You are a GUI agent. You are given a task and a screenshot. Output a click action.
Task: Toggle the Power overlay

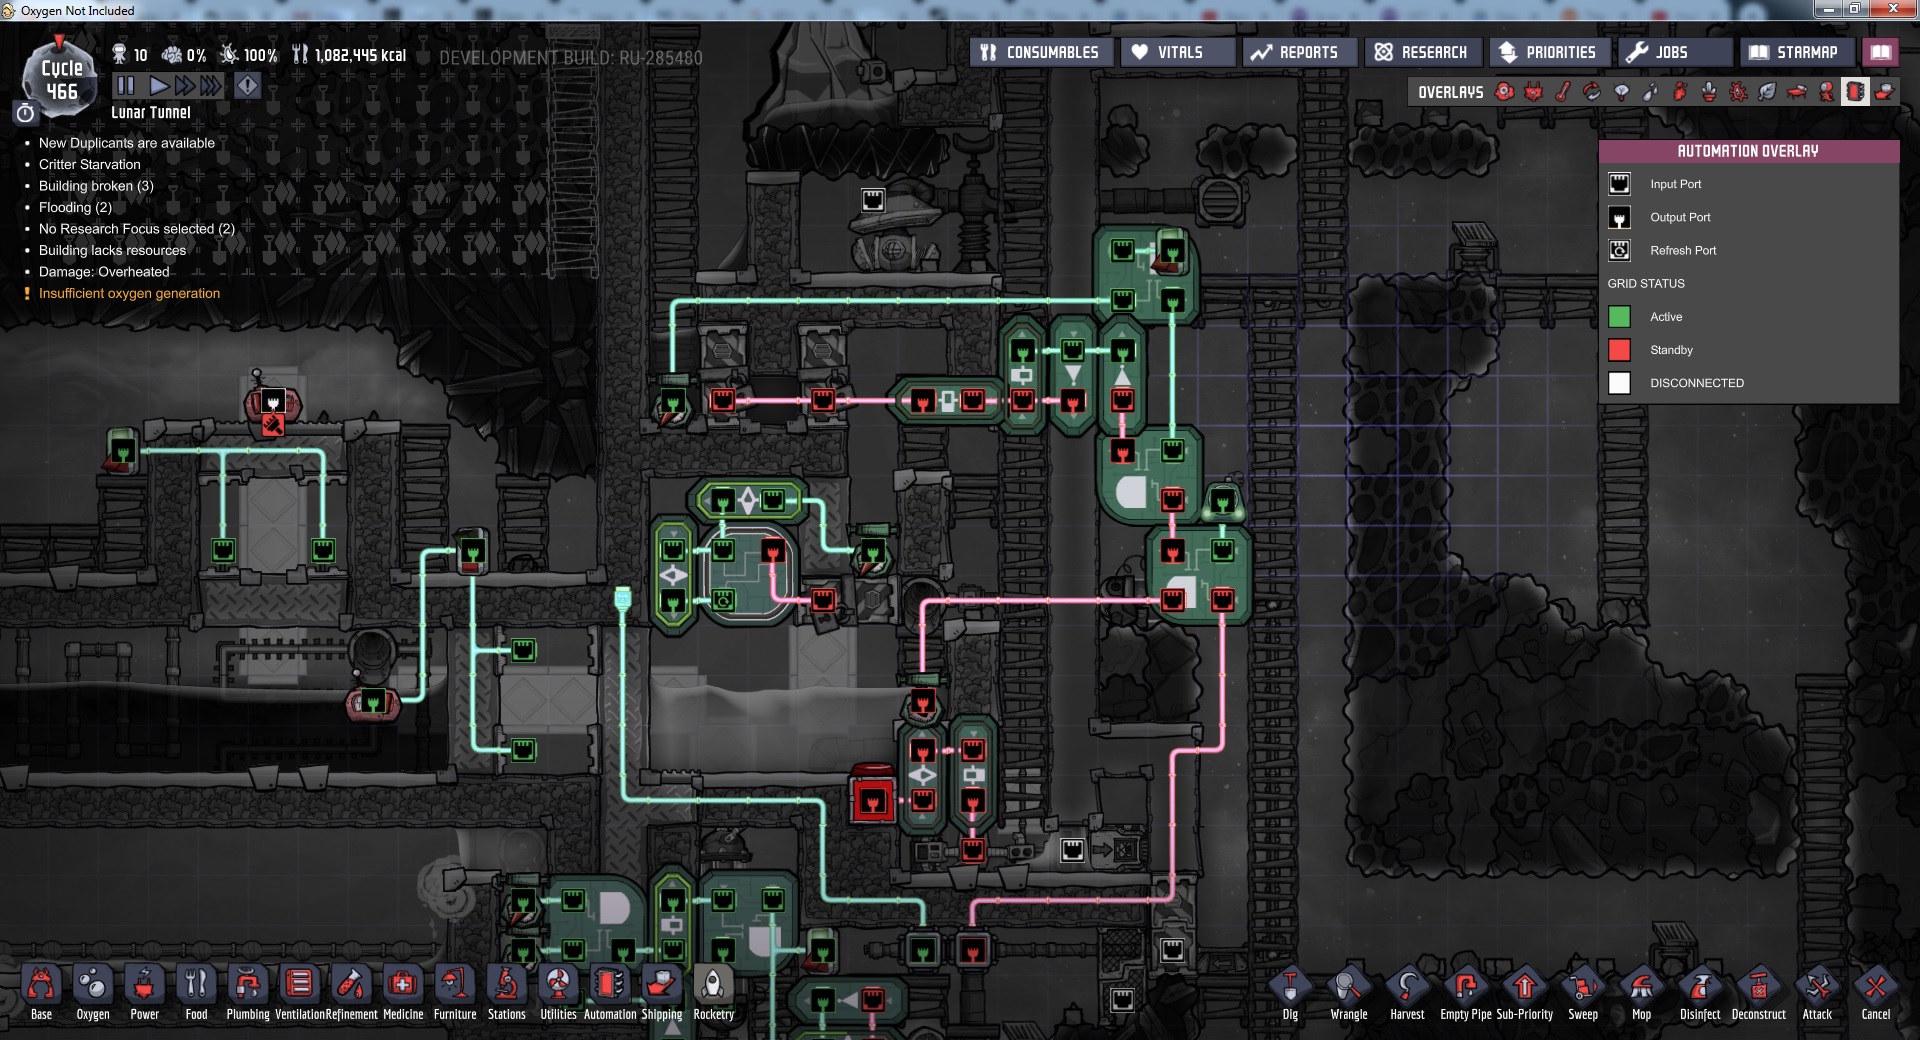point(1533,92)
